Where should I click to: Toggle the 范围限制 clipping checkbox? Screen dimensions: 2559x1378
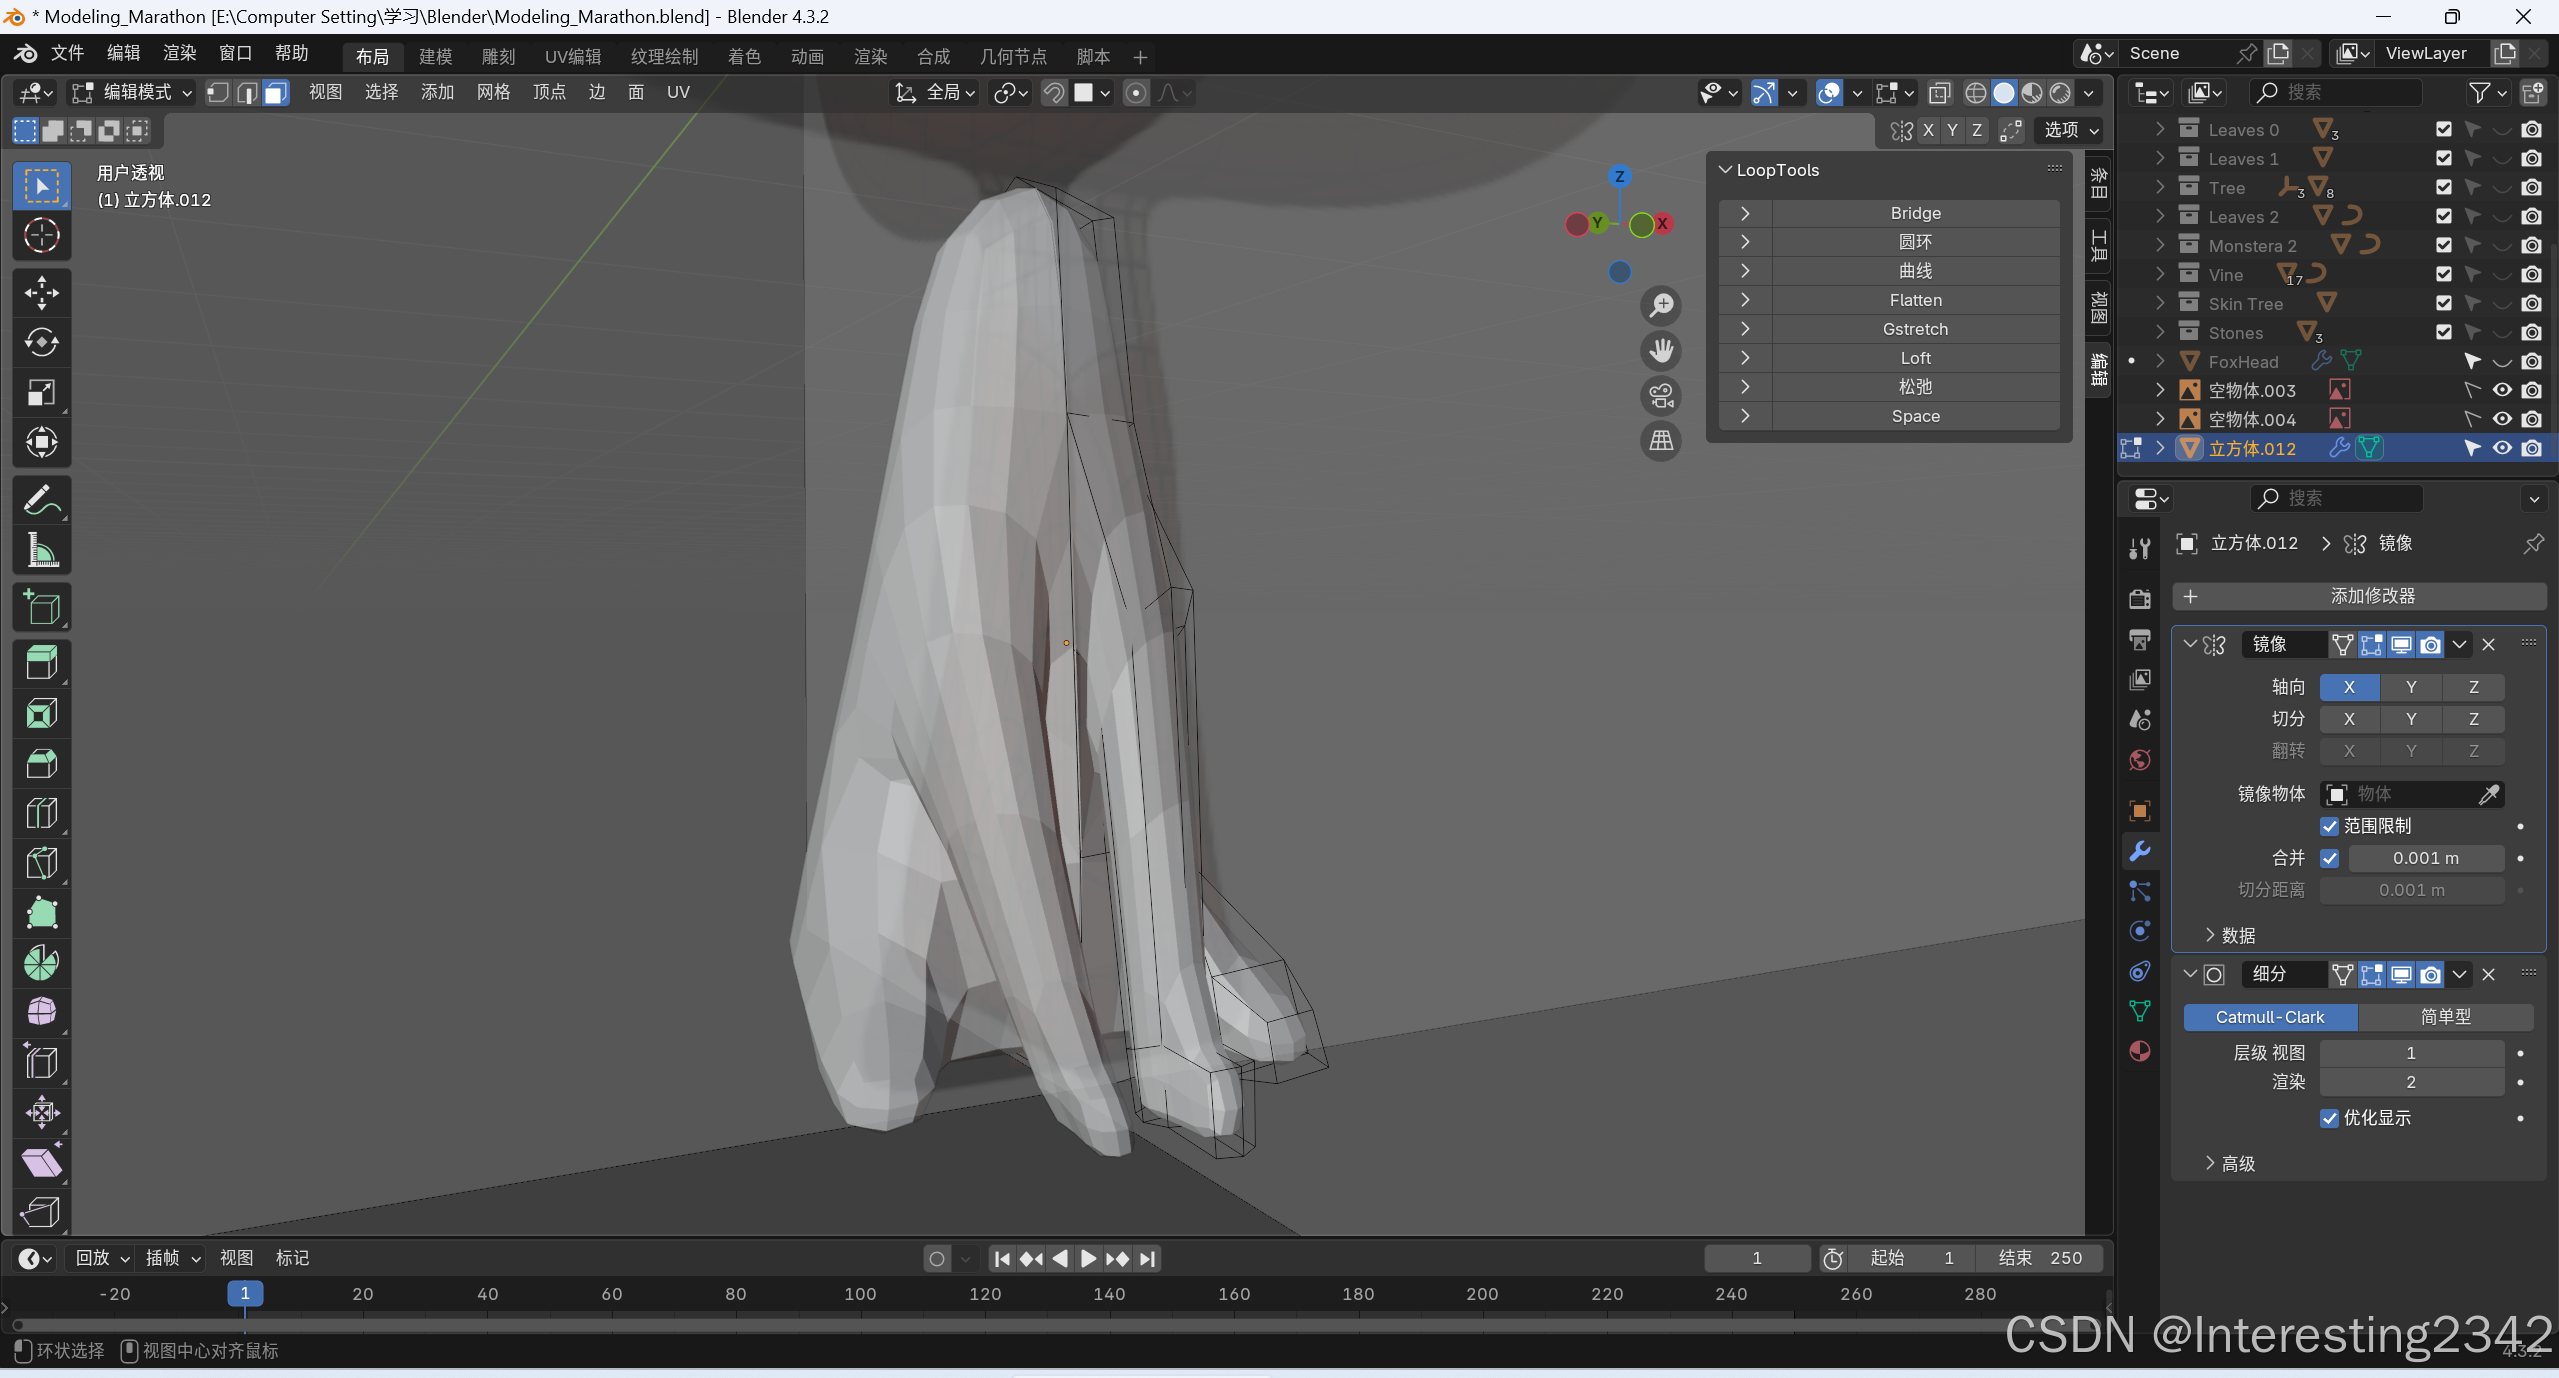click(x=2330, y=826)
